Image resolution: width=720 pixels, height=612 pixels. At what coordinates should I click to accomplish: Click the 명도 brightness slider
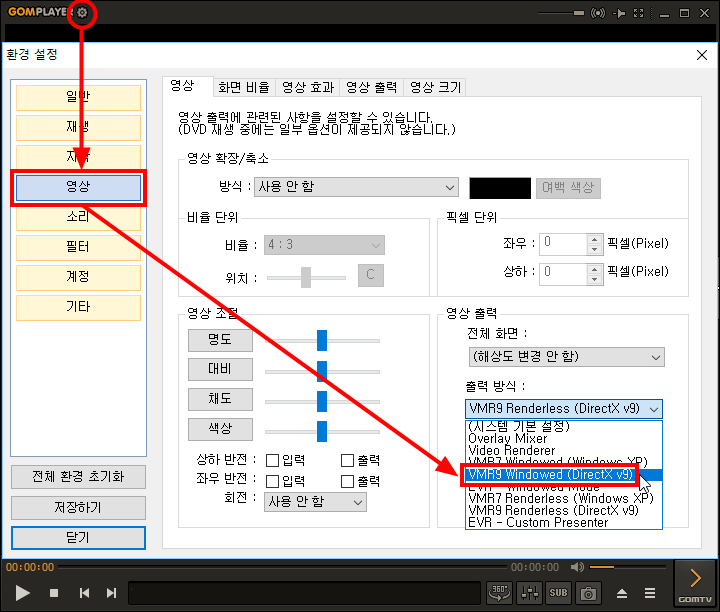[322, 341]
